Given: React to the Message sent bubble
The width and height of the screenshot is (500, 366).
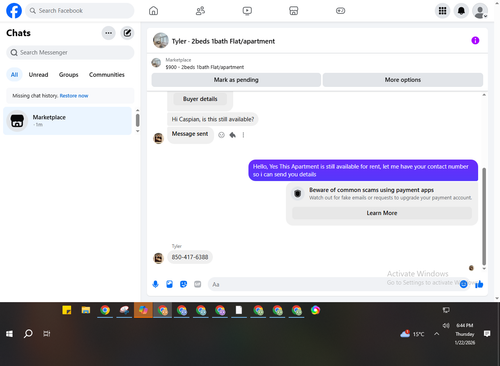Looking at the screenshot, I should point(221,135).
